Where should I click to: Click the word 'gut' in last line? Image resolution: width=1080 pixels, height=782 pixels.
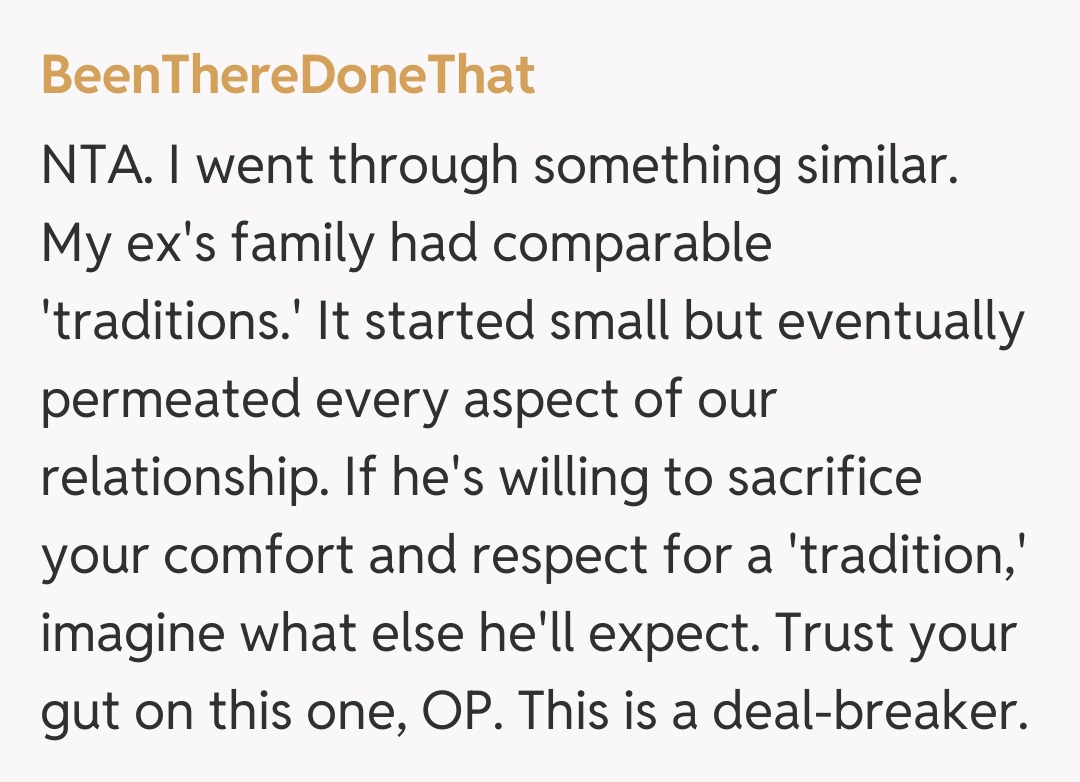point(77,712)
